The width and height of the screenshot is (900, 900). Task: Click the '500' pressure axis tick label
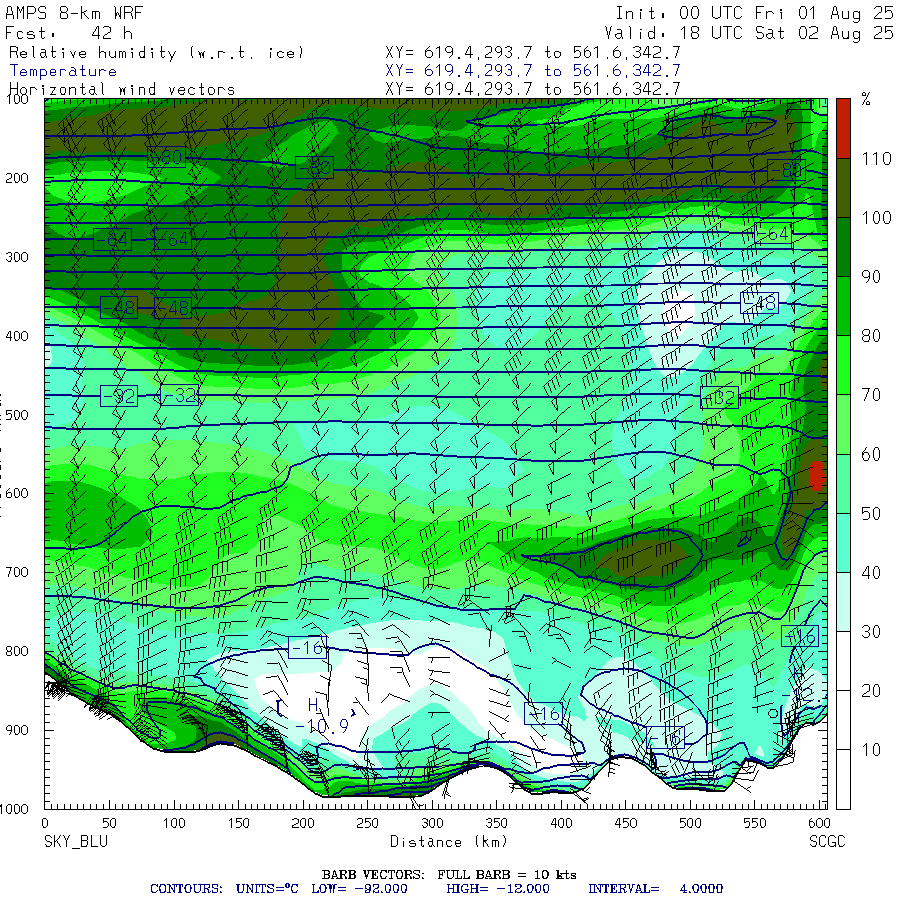(17, 415)
